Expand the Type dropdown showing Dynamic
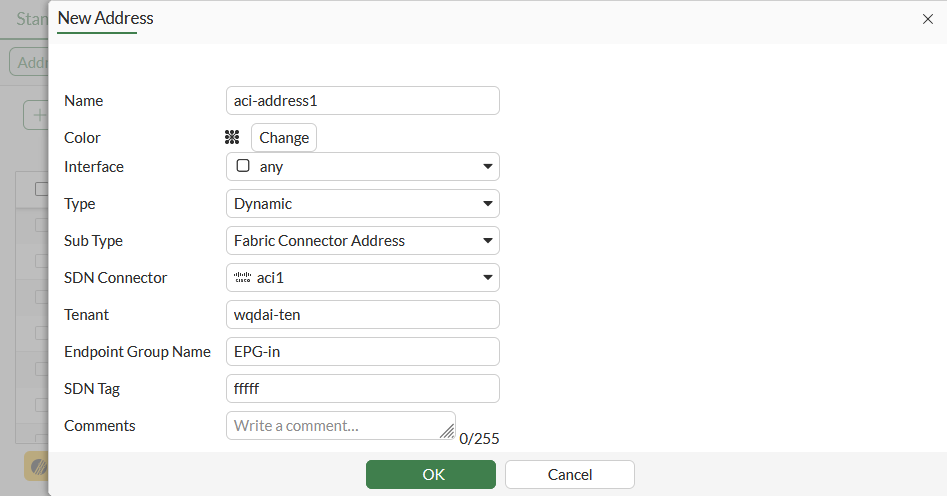 tap(488, 204)
